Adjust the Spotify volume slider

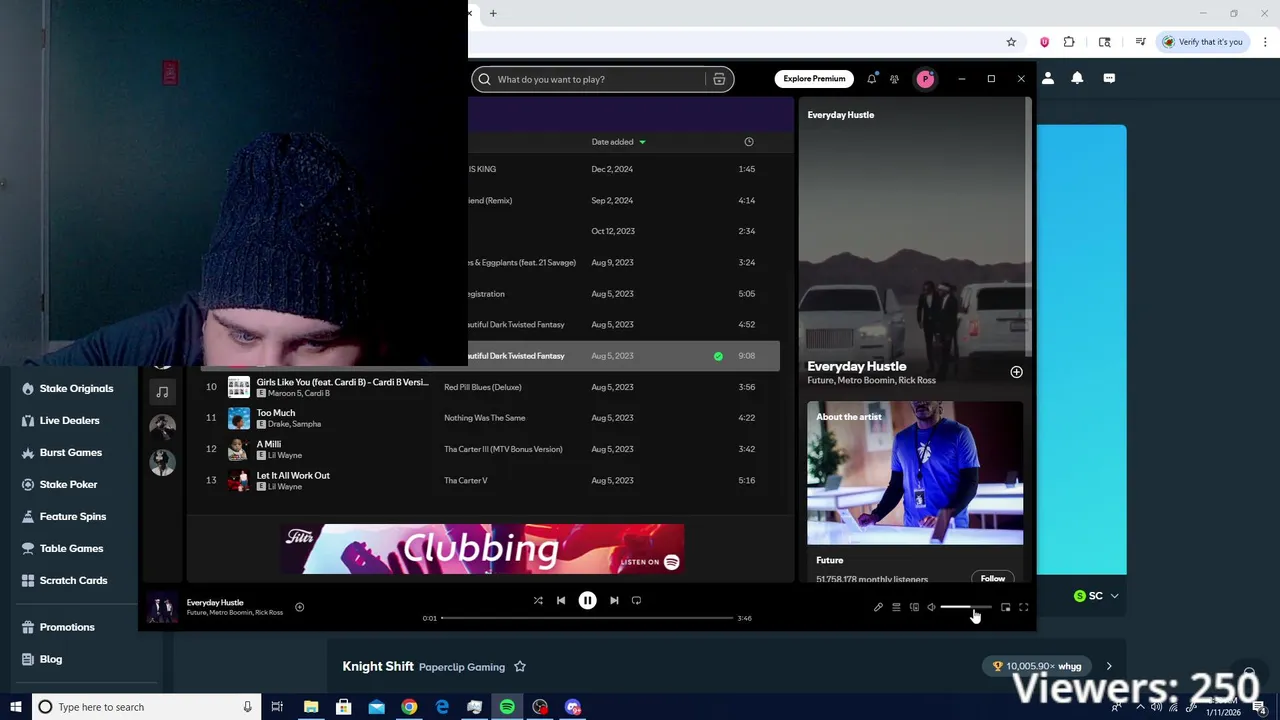point(966,607)
